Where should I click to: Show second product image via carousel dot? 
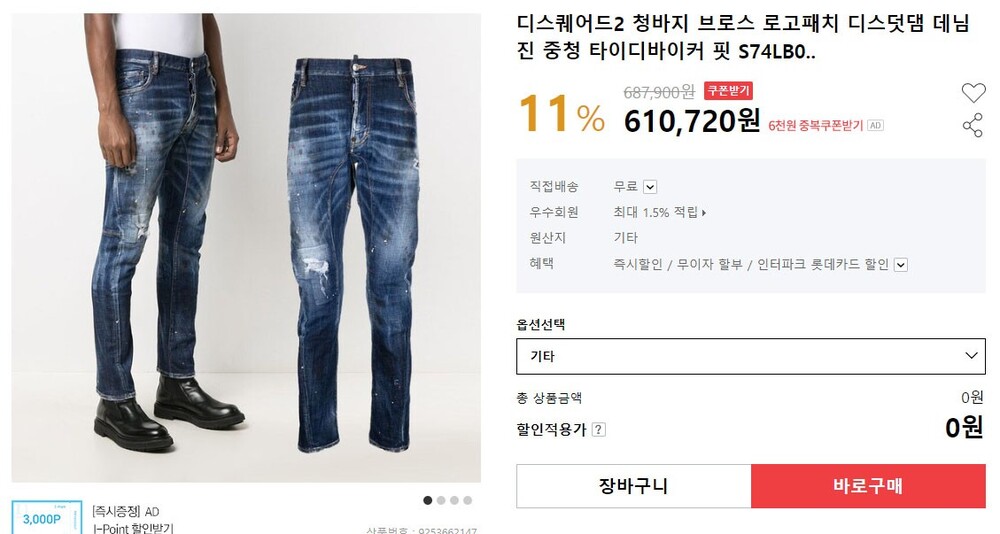tap(441, 500)
